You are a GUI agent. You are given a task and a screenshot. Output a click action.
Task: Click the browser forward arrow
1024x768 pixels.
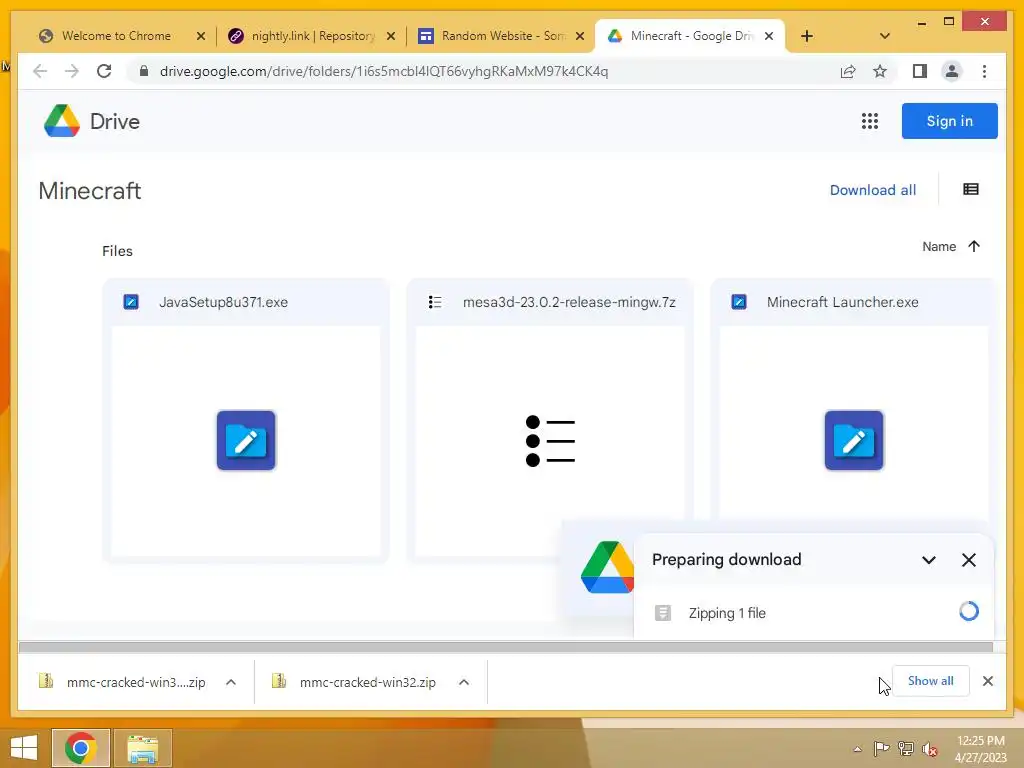click(x=72, y=71)
